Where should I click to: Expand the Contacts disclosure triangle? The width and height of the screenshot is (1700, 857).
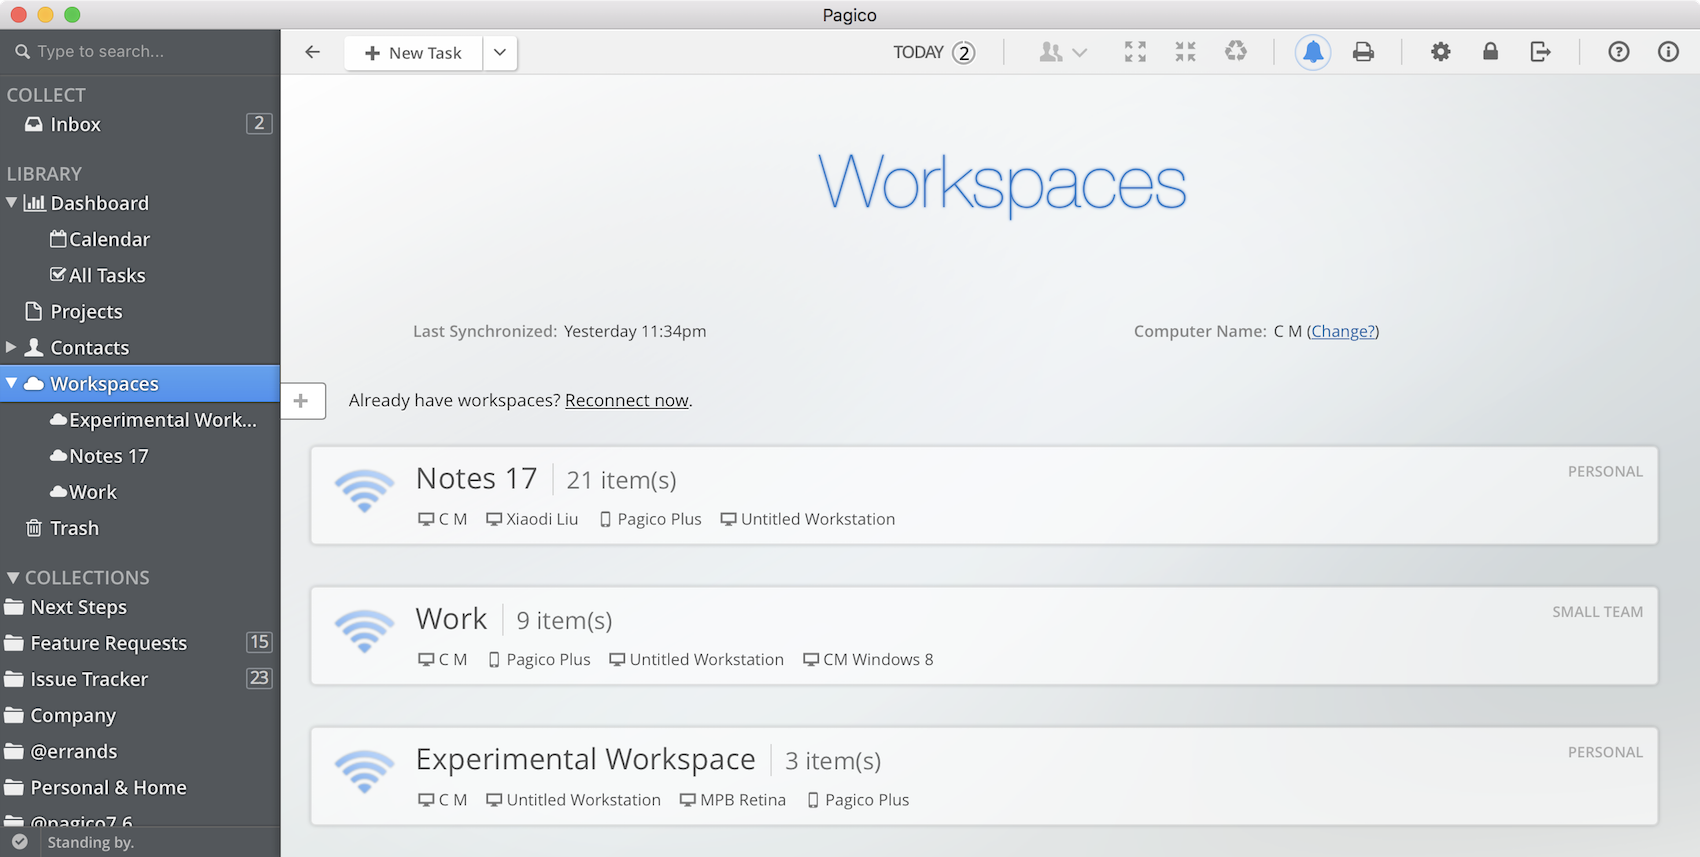coord(11,347)
